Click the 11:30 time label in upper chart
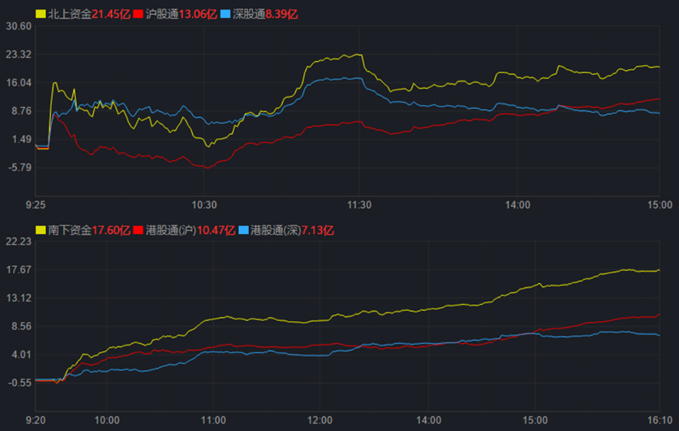Image resolution: width=679 pixels, height=431 pixels. (359, 204)
